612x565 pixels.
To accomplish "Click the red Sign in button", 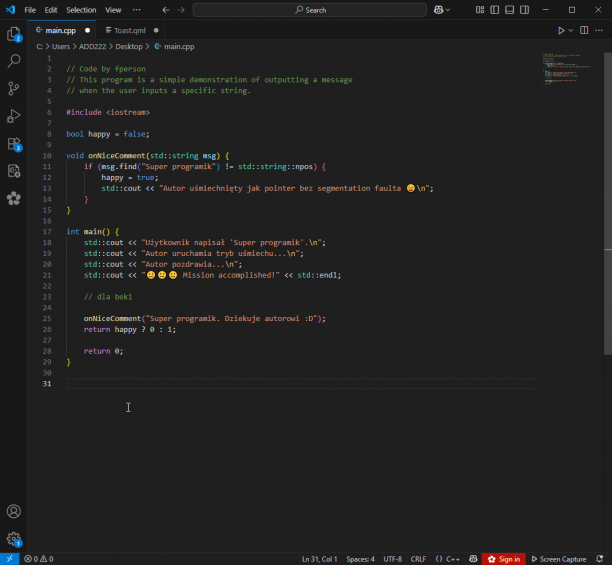I will (503, 559).
